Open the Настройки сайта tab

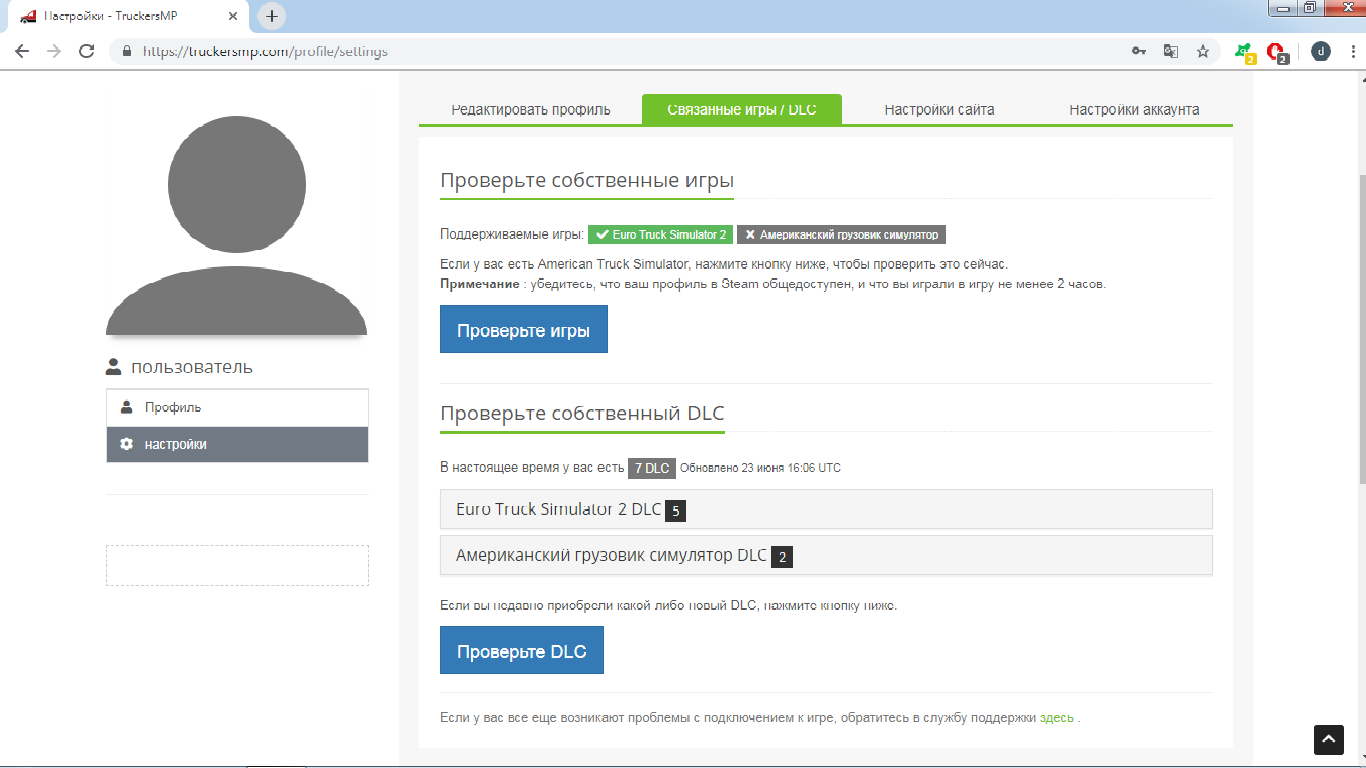pos(939,110)
